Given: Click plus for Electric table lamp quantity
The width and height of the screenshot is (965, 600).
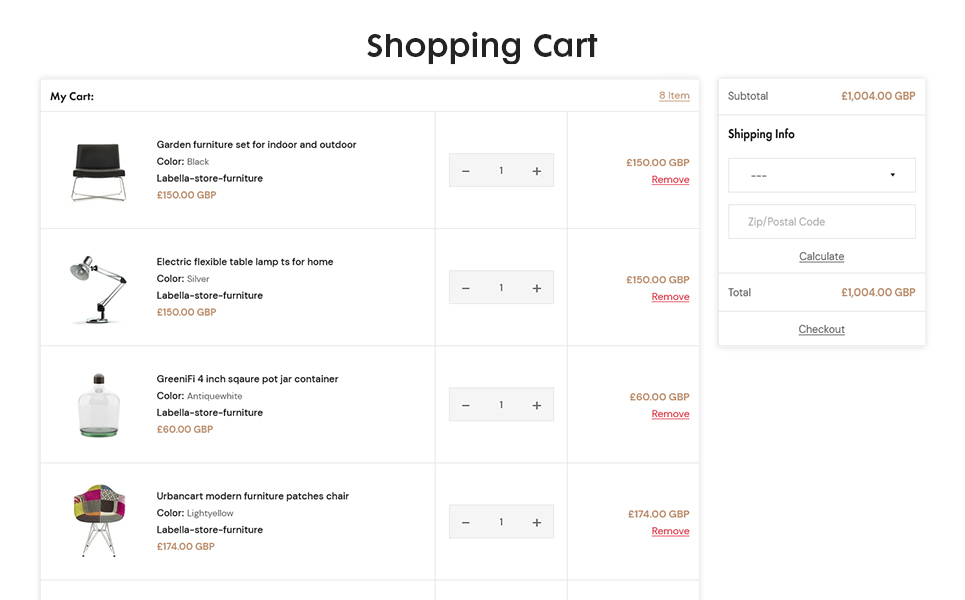Looking at the screenshot, I should pos(537,288).
